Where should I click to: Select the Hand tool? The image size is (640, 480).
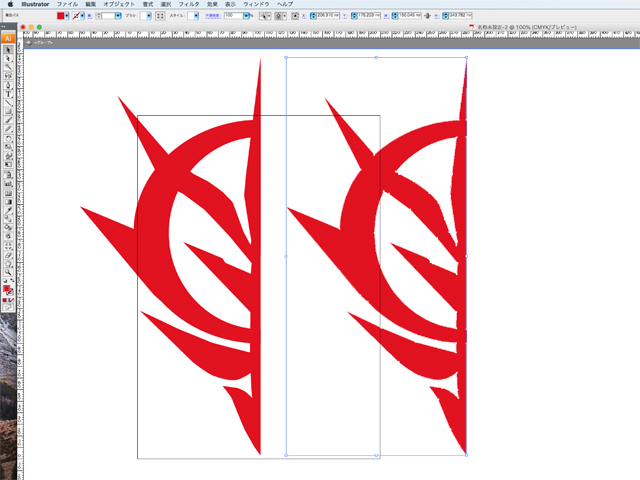click(x=8, y=264)
